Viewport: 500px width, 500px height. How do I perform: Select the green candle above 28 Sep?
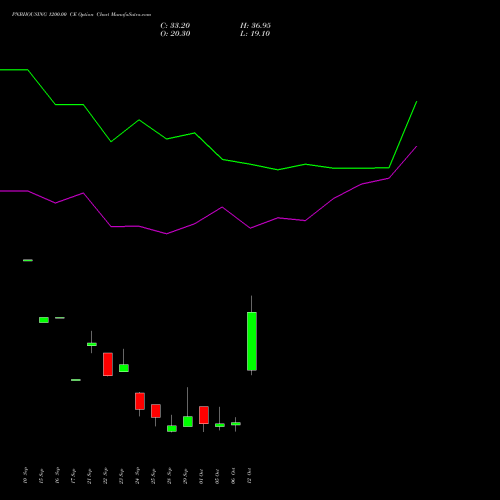[x=172, y=429]
